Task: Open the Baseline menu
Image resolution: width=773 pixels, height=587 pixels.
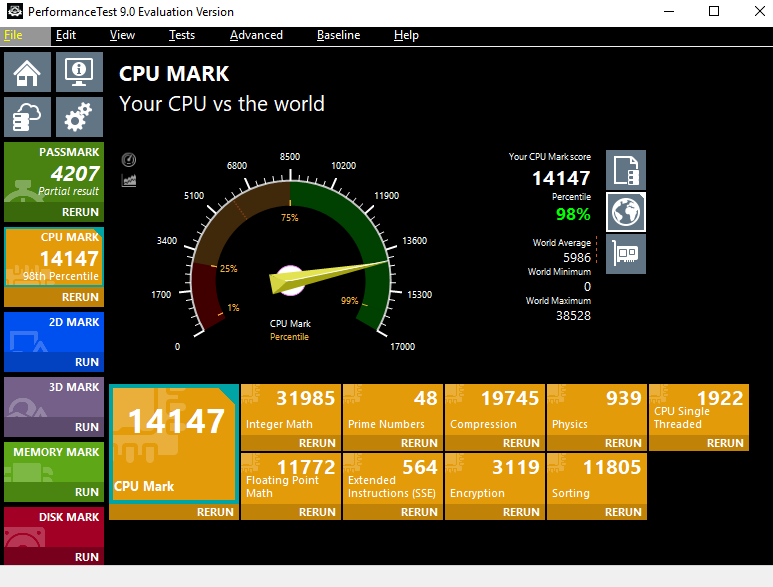Action: (x=339, y=35)
